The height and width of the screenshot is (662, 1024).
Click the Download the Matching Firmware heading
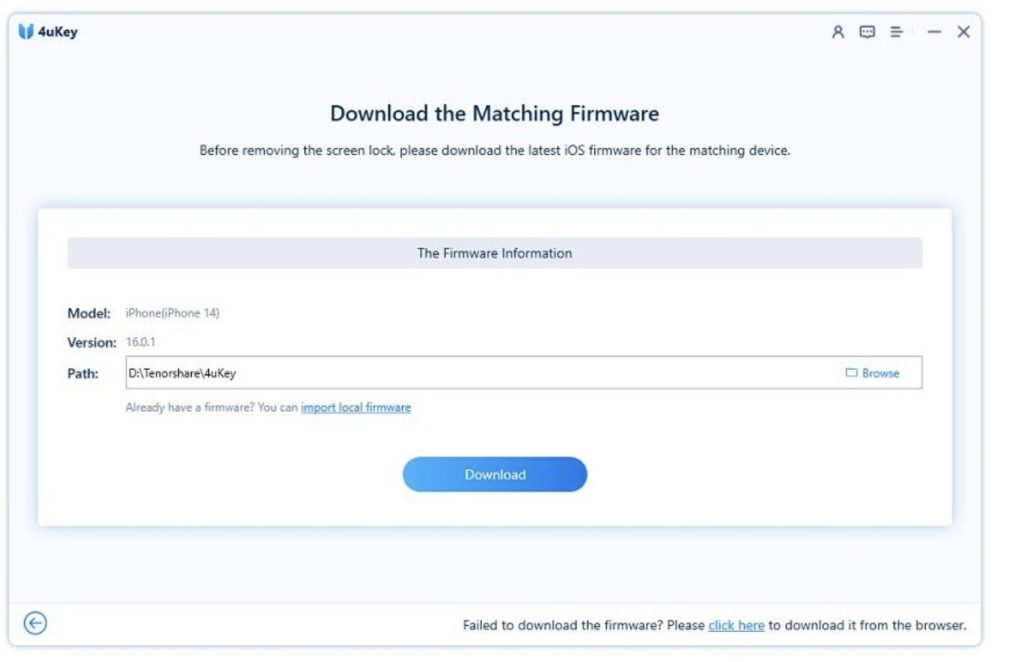point(494,114)
